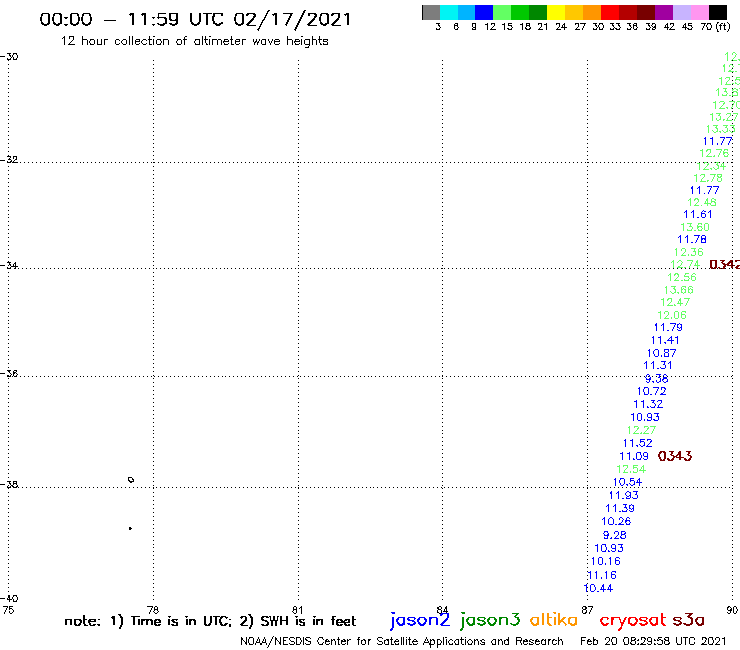Click the wave height value 12.34
This screenshot has height=650, width=740.
711,166
